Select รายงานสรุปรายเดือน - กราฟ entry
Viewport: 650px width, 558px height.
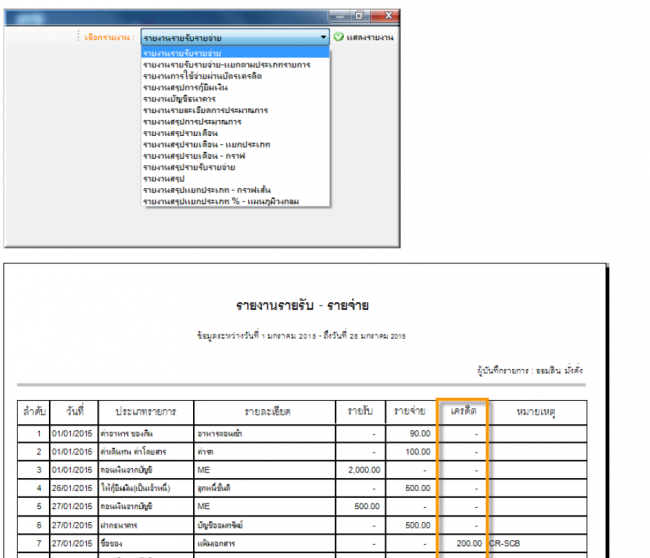[235, 156]
